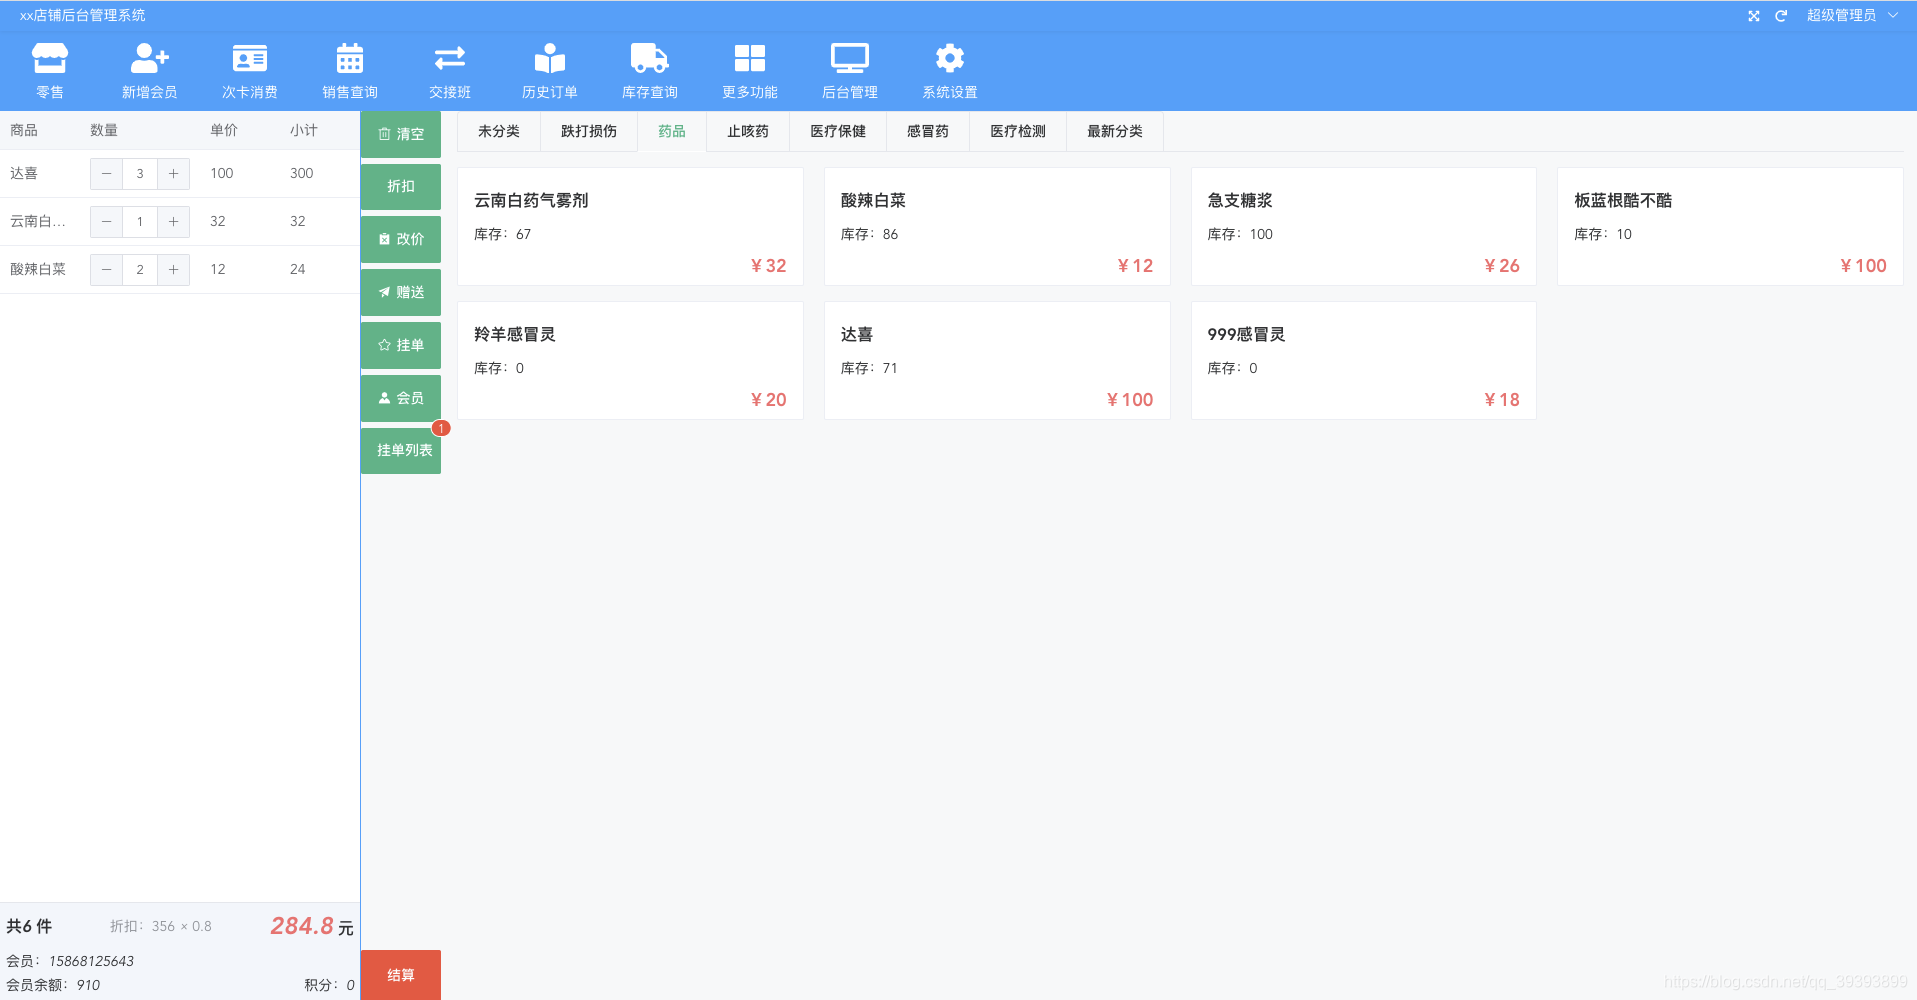
Task: Toggle fullscreen icon in top bar
Action: pos(1753,16)
